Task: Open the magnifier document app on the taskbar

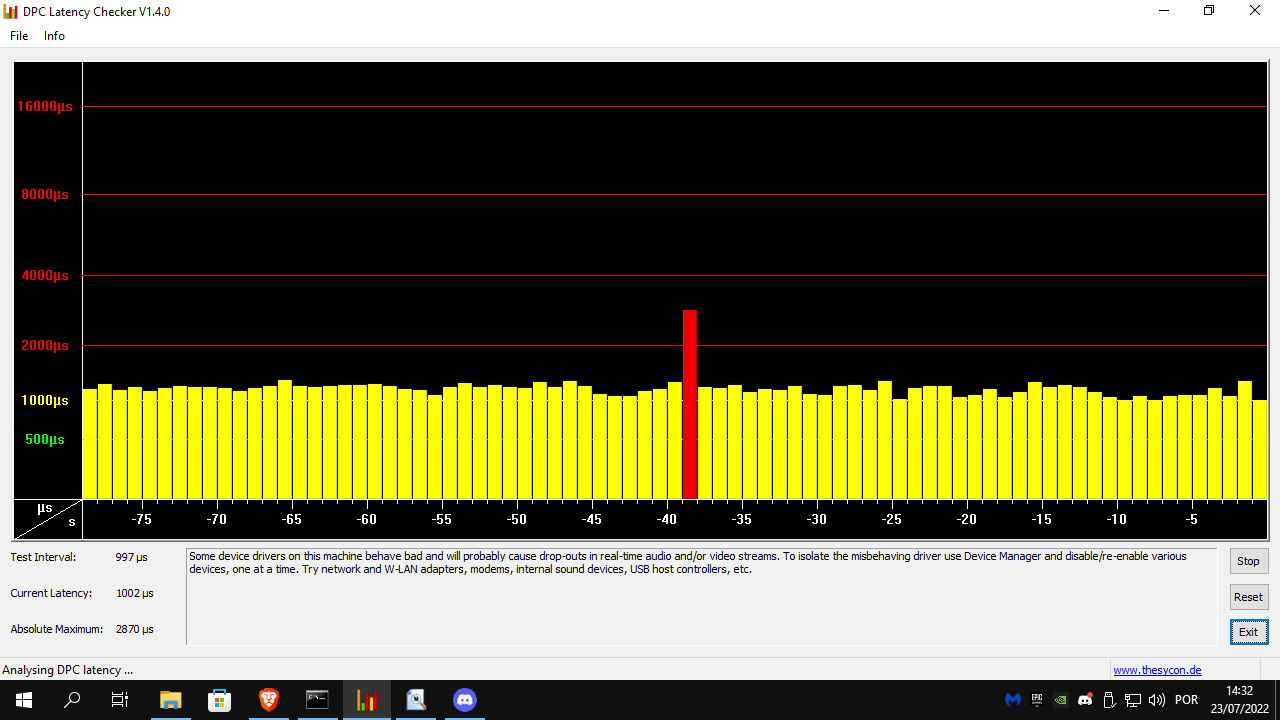Action: click(416, 700)
